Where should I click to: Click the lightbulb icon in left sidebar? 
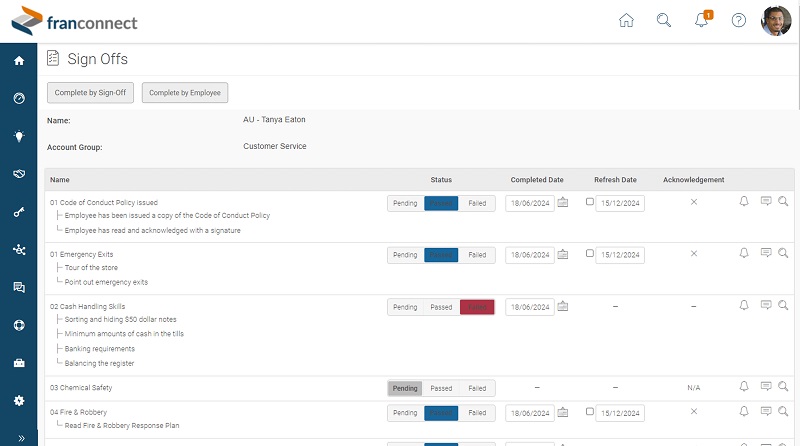pyautogui.click(x=18, y=136)
